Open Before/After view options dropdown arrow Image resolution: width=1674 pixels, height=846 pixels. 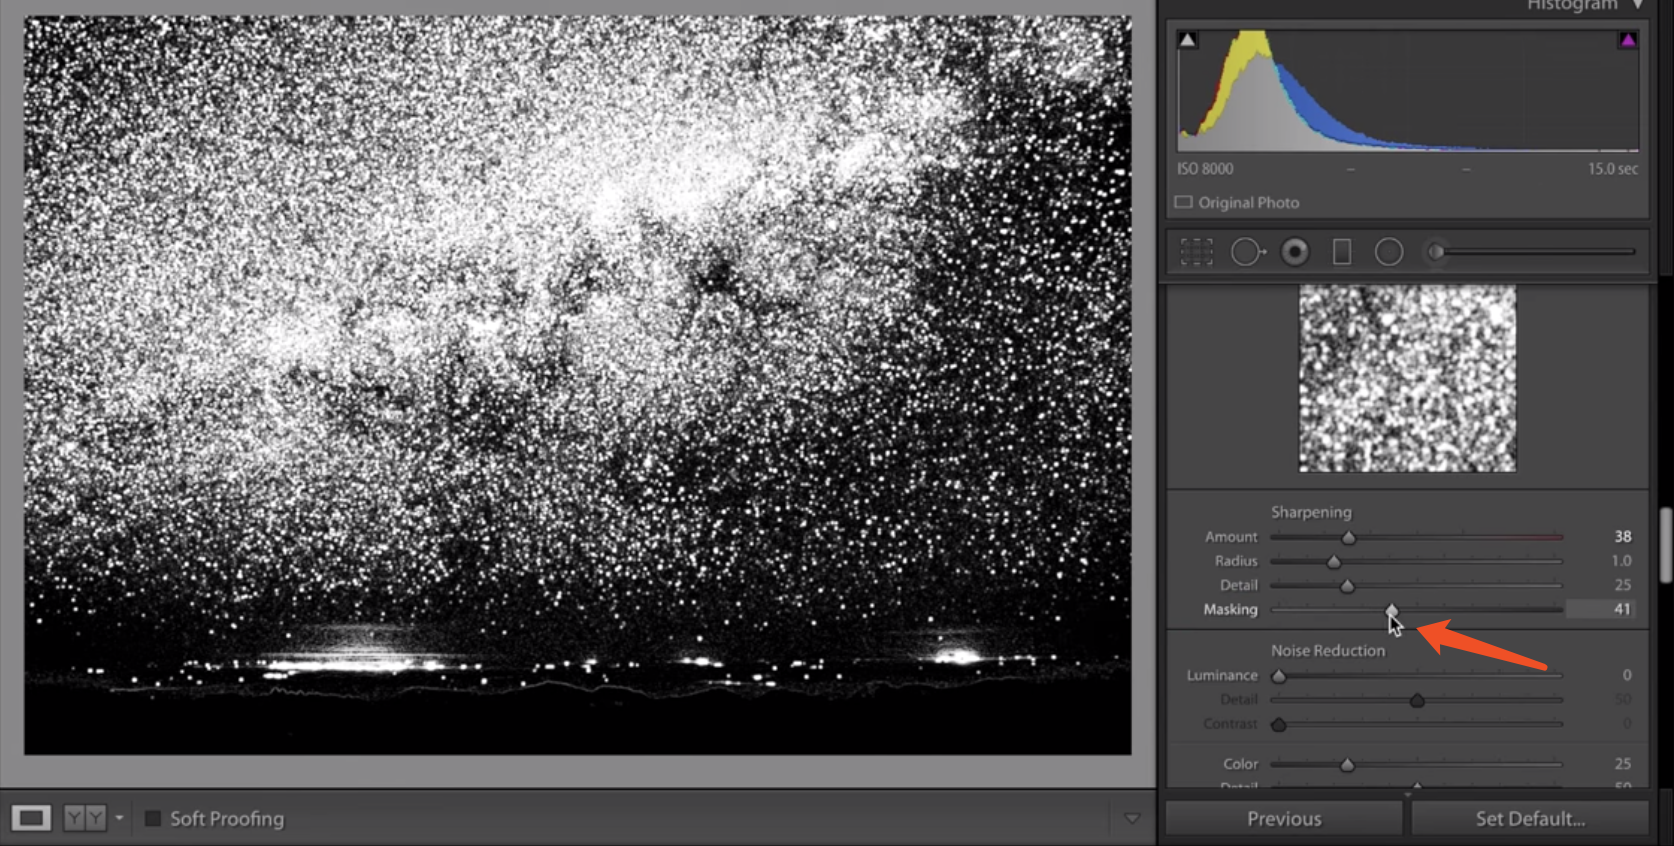tap(119, 818)
